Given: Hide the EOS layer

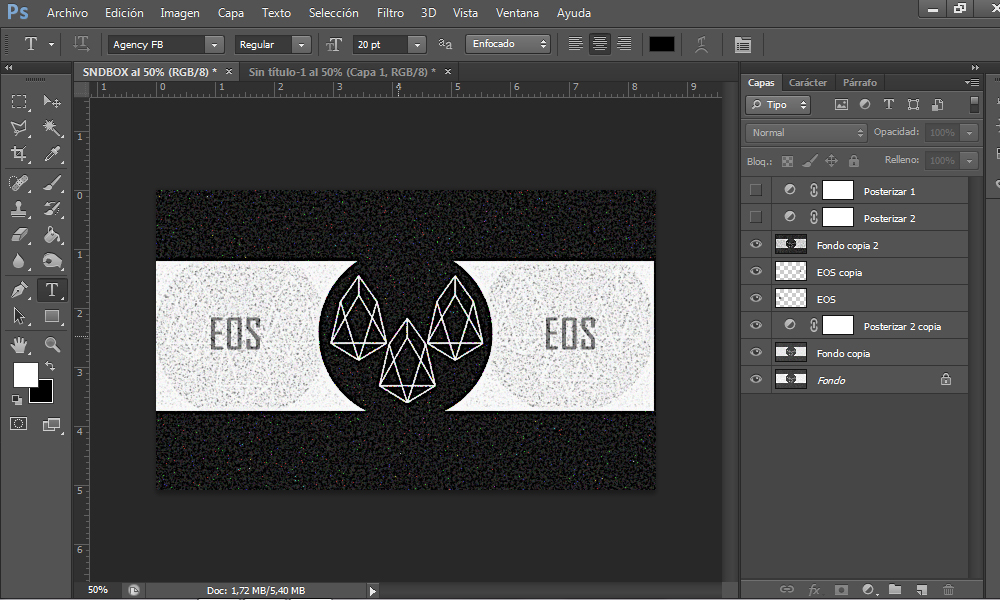Looking at the screenshot, I should click(756, 298).
